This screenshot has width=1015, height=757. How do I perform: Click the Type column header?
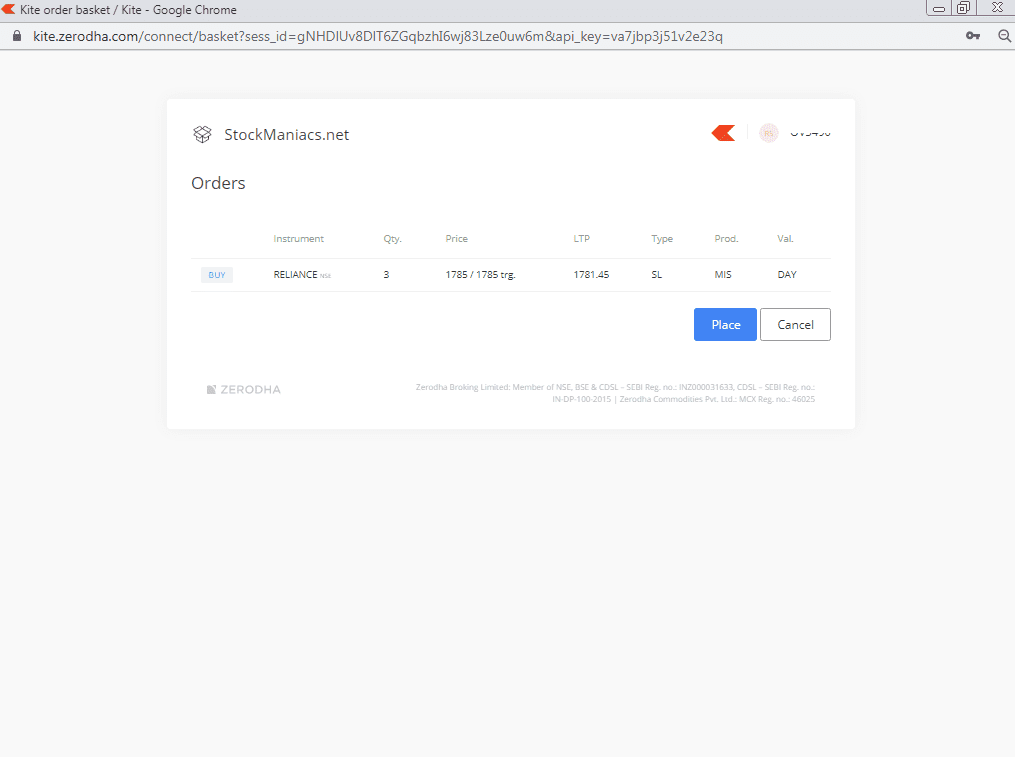click(x=662, y=239)
